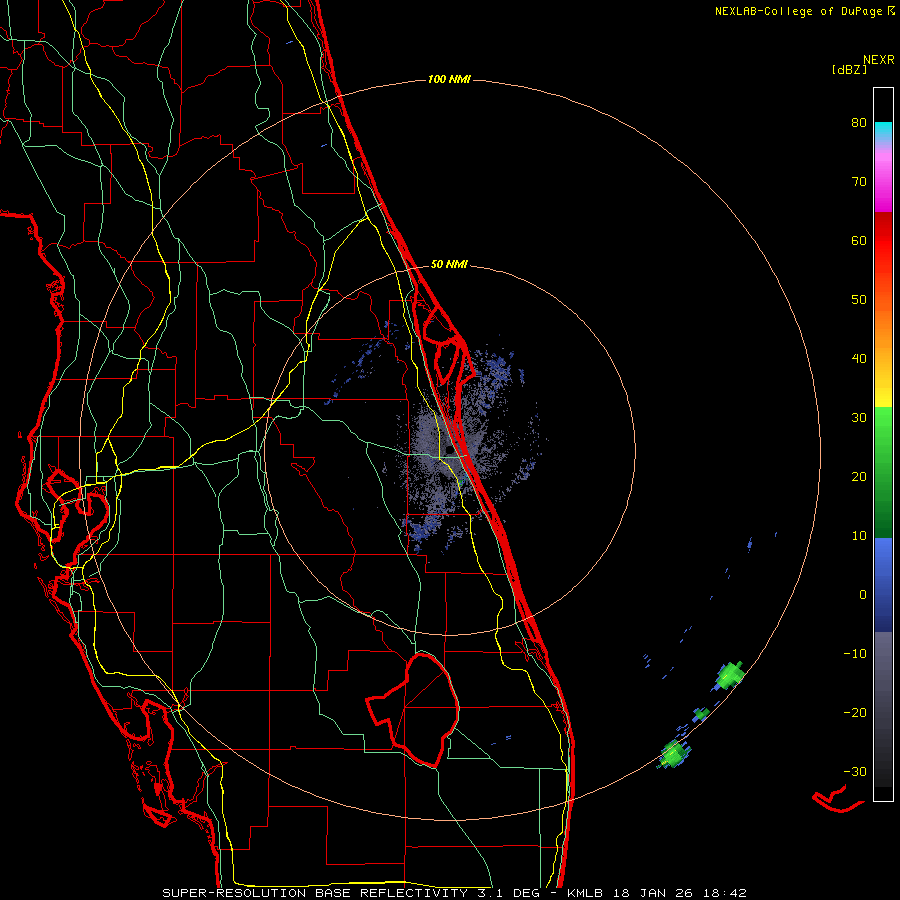Click the 20 value on the dBZ scale
The image size is (900, 900).
[859, 477]
